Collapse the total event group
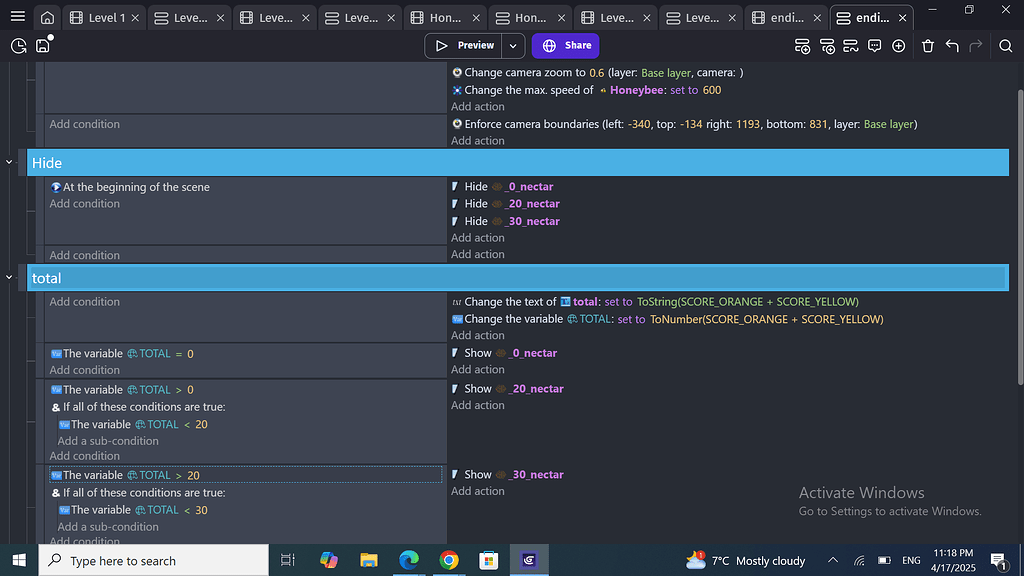1024x576 pixels. click(9, 277)
